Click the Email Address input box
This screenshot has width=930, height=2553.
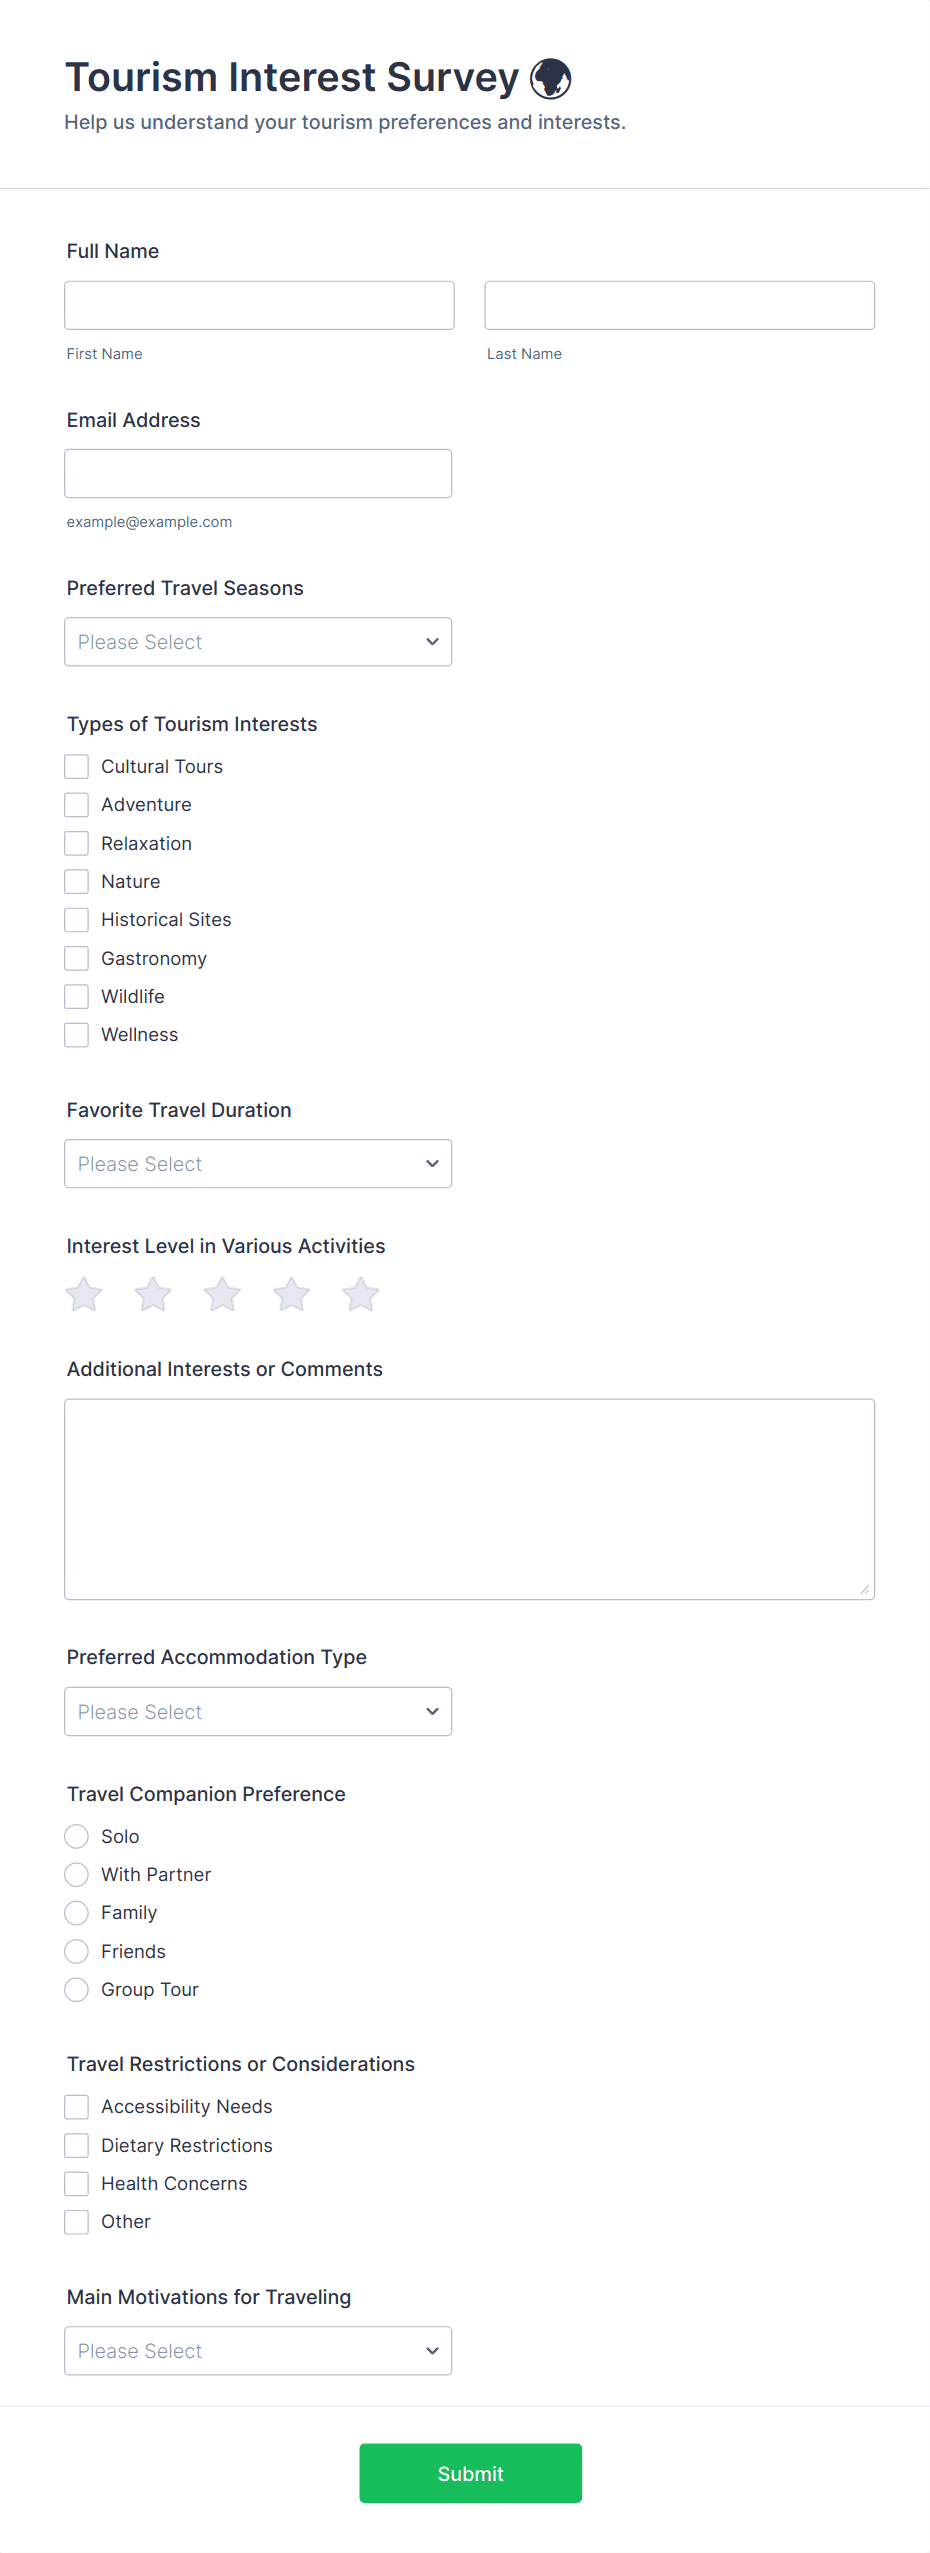258,474
